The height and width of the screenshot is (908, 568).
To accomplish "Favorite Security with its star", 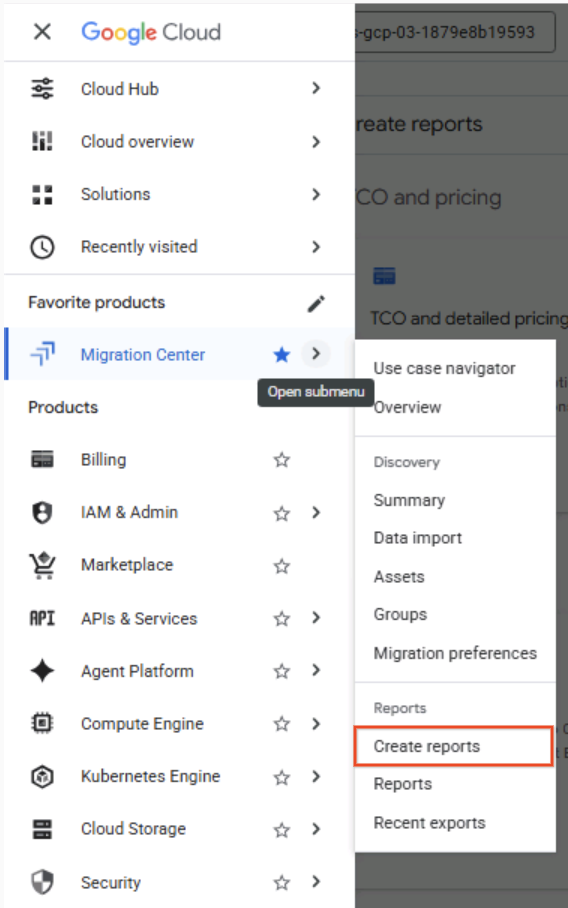I will (282, 883).
